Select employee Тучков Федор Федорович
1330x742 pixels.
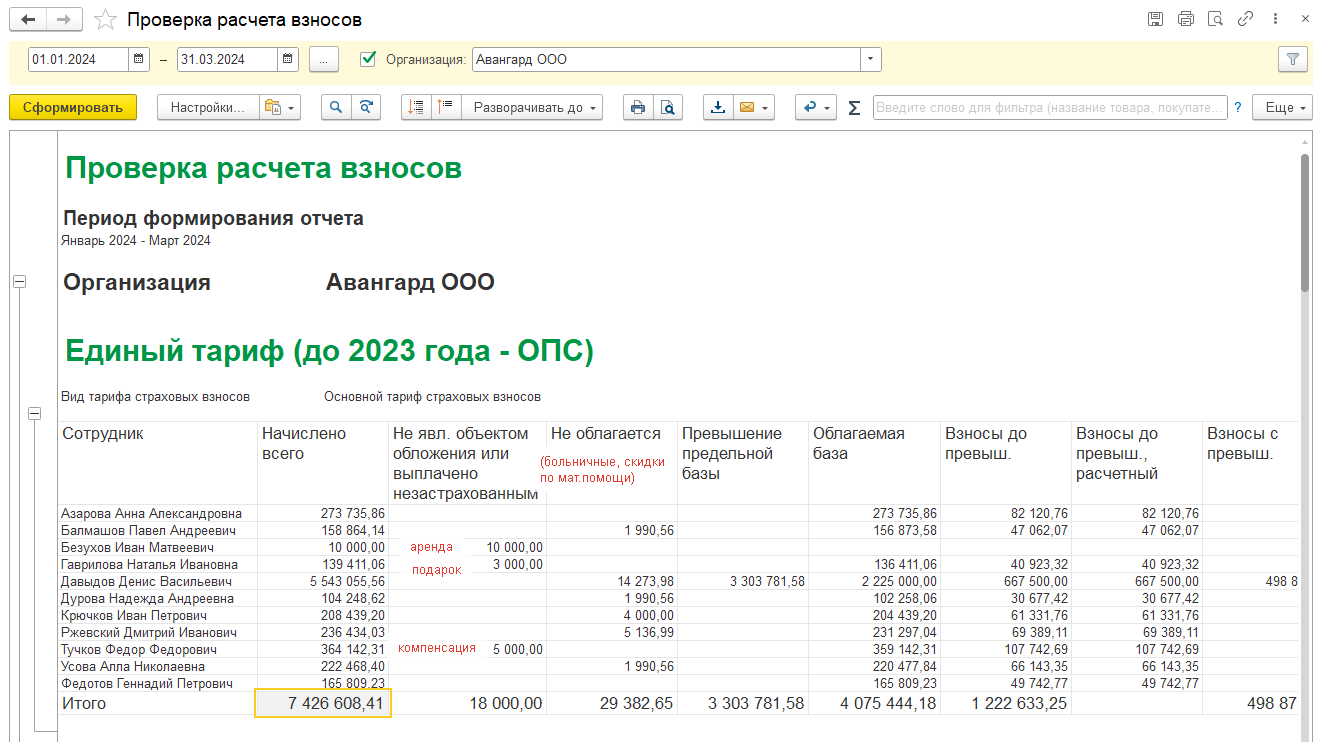(x=139, y=649)
